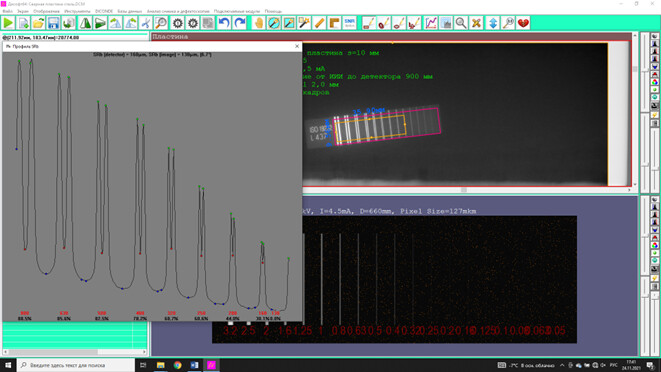
Task: Click the blue up-down arrows icon
Action: click(x=493, y=23)
